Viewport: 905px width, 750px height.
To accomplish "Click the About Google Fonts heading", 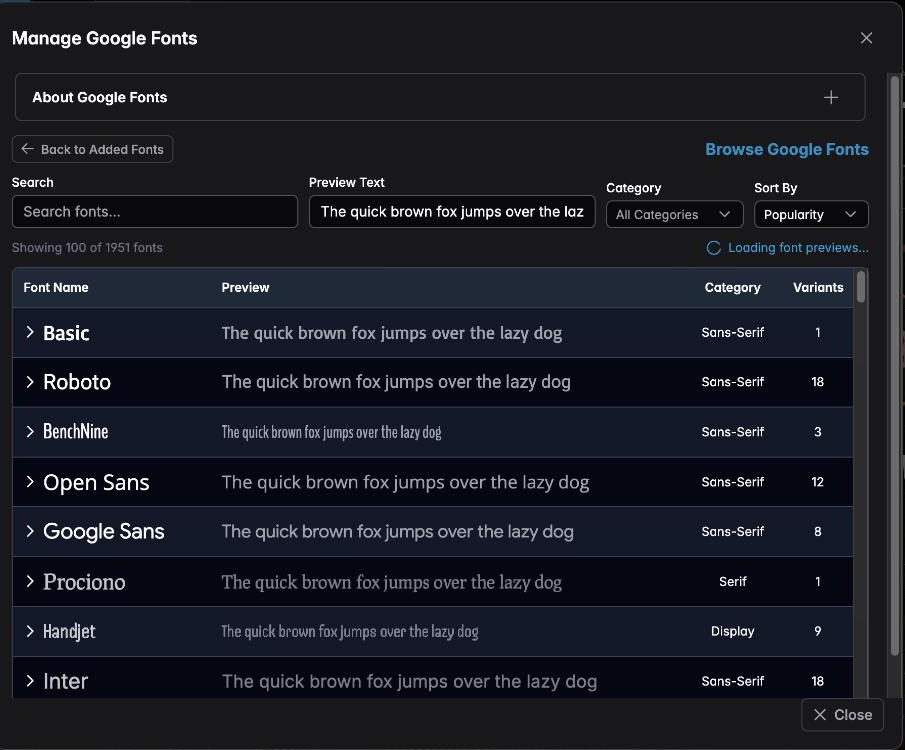I will click(100, 98).
